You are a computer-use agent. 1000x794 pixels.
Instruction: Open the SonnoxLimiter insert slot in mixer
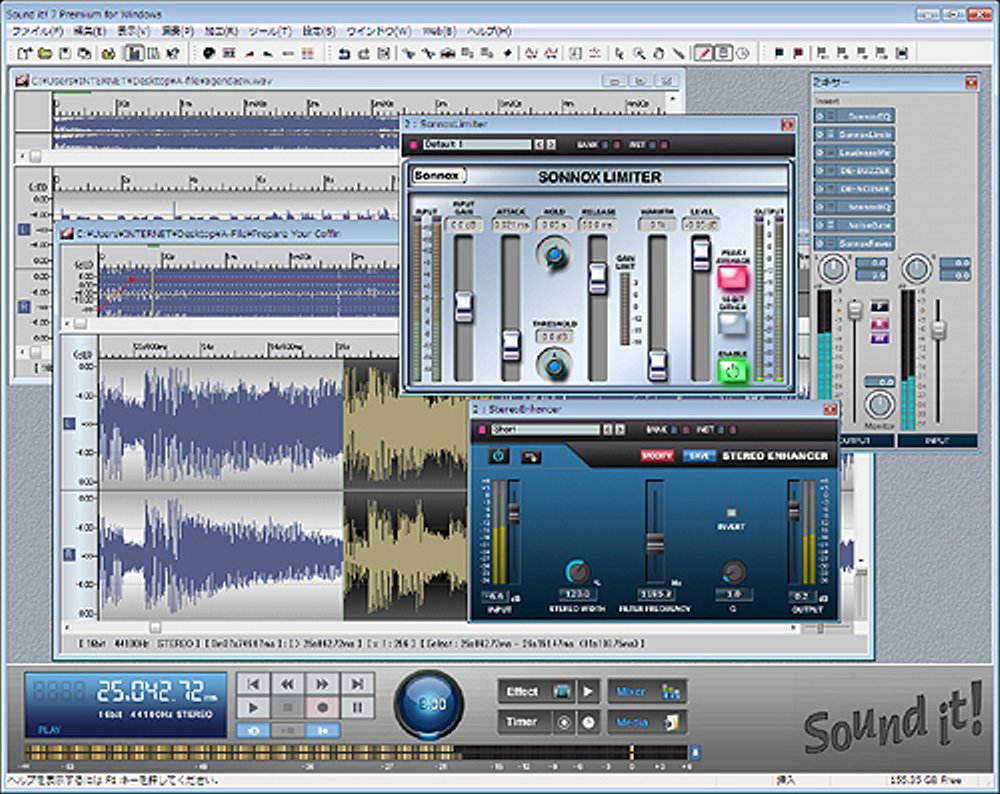[855, 135]
